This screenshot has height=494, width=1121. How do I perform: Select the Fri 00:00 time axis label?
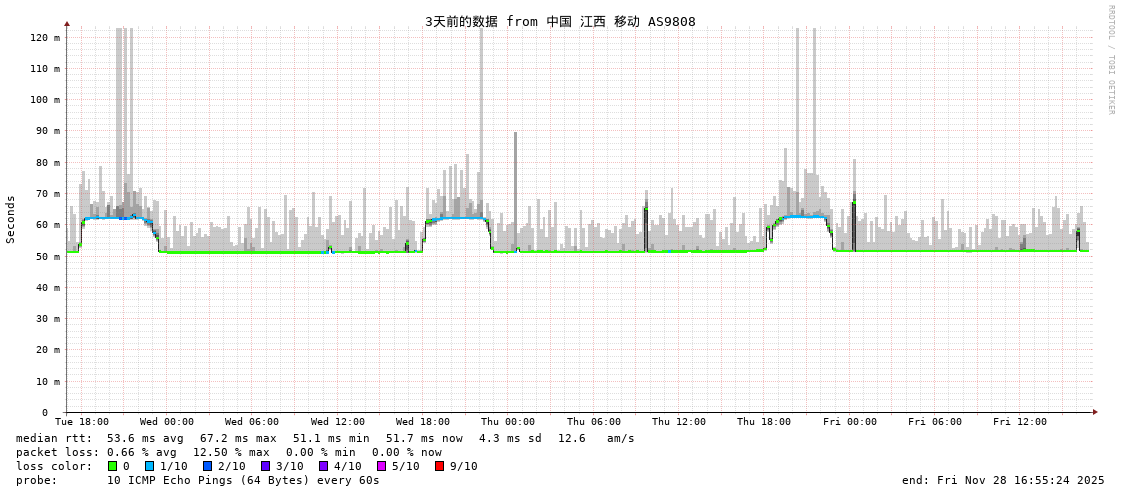point(850,422)
